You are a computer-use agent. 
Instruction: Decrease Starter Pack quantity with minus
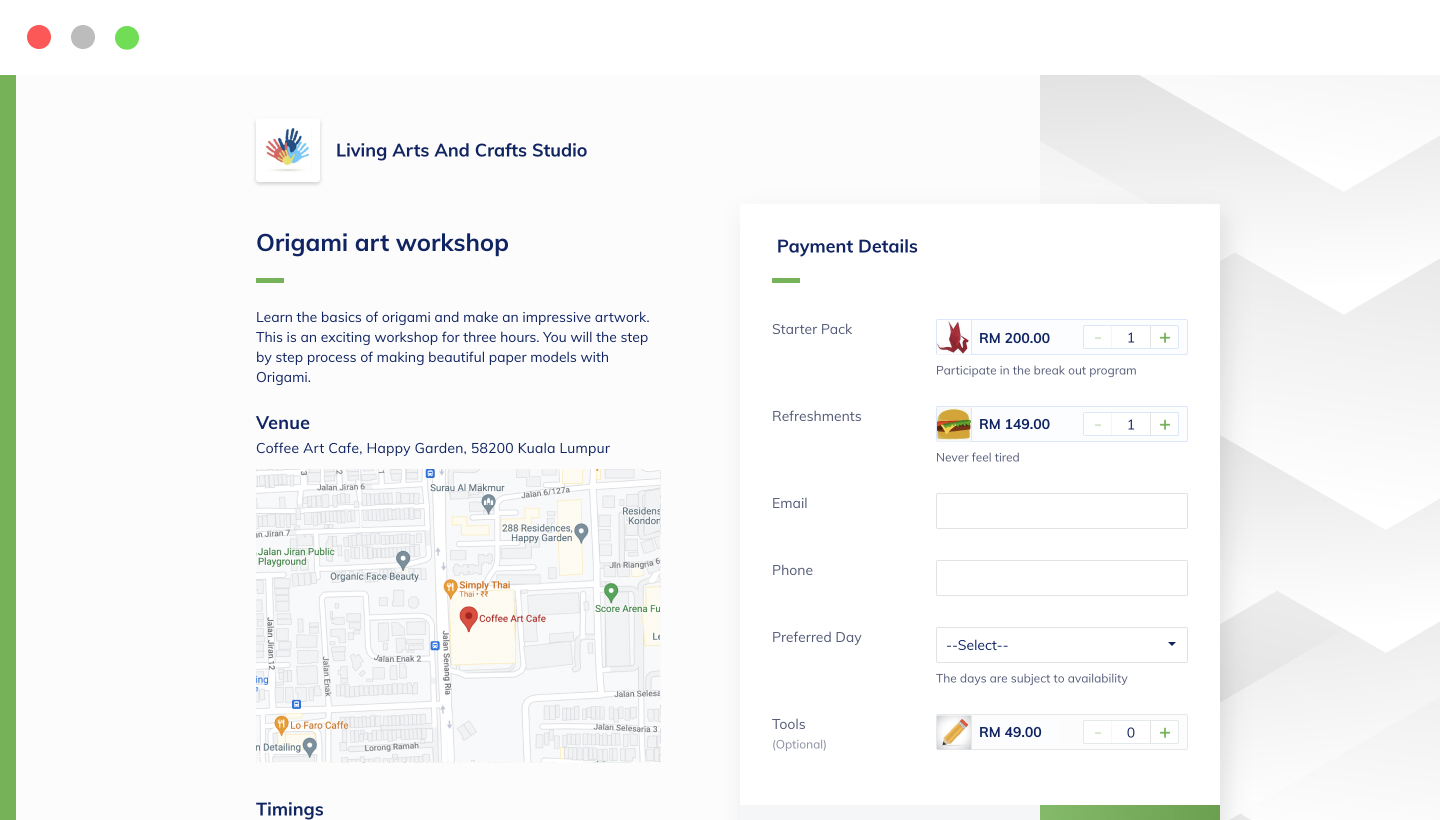tap(1098, 338)
